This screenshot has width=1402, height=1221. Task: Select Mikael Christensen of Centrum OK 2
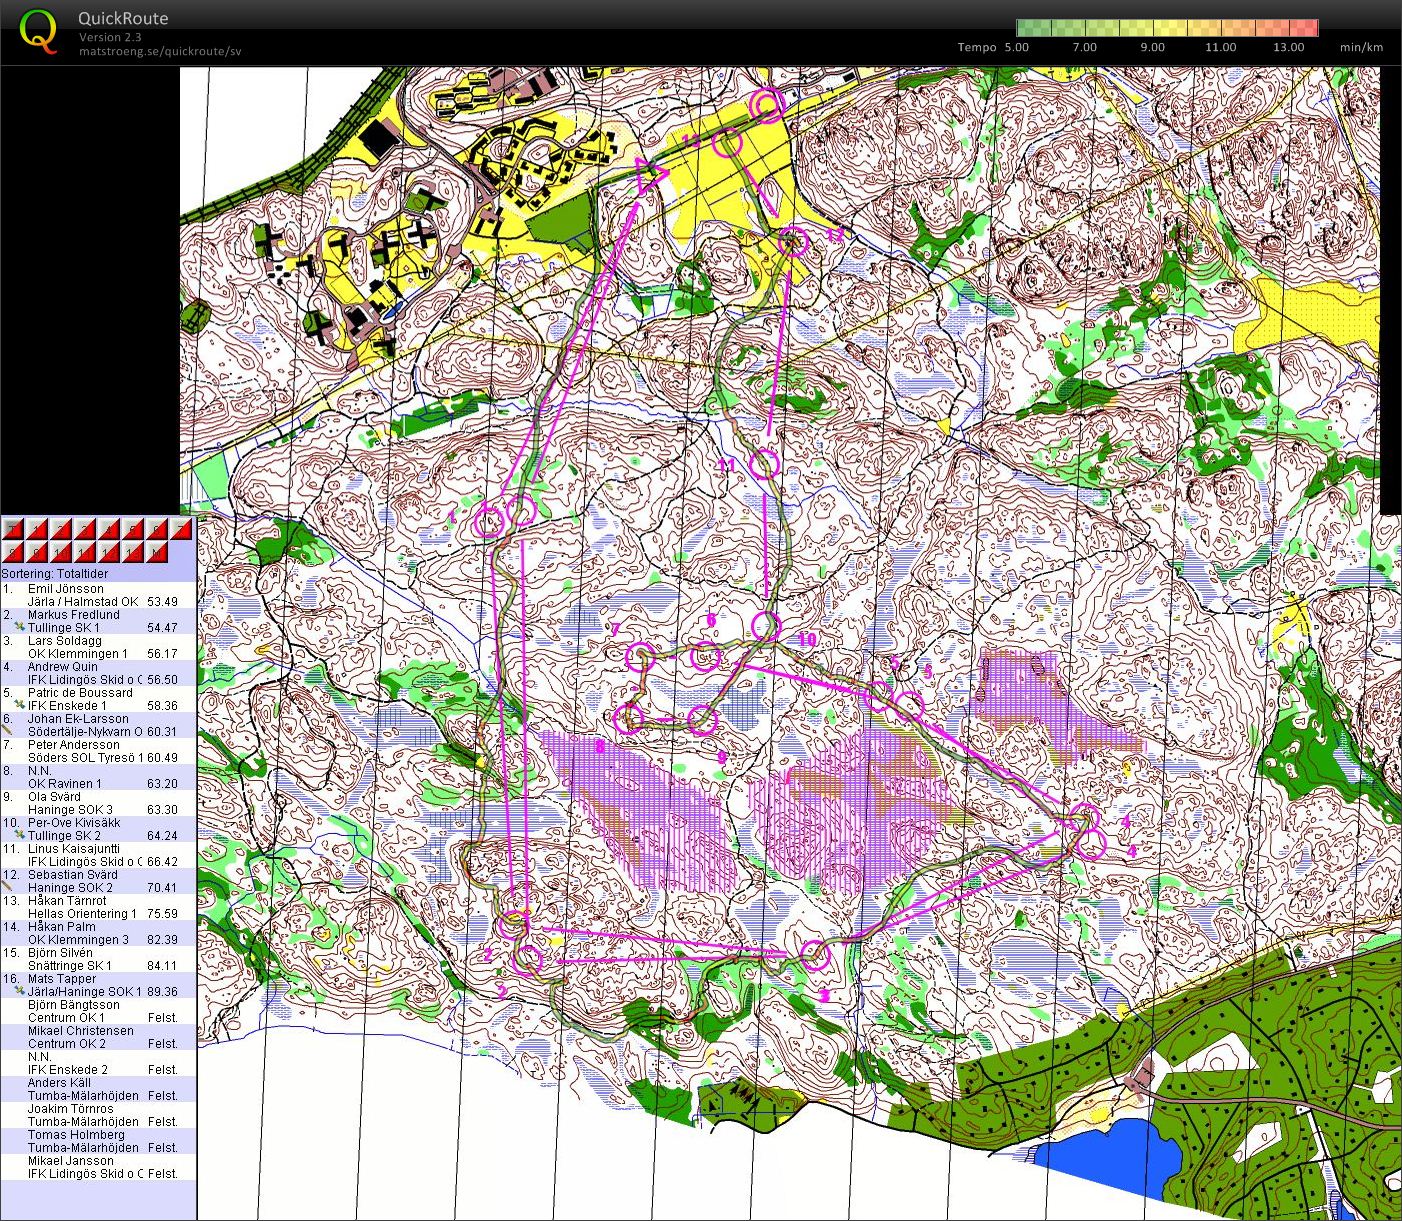[x=81, y=1031]
